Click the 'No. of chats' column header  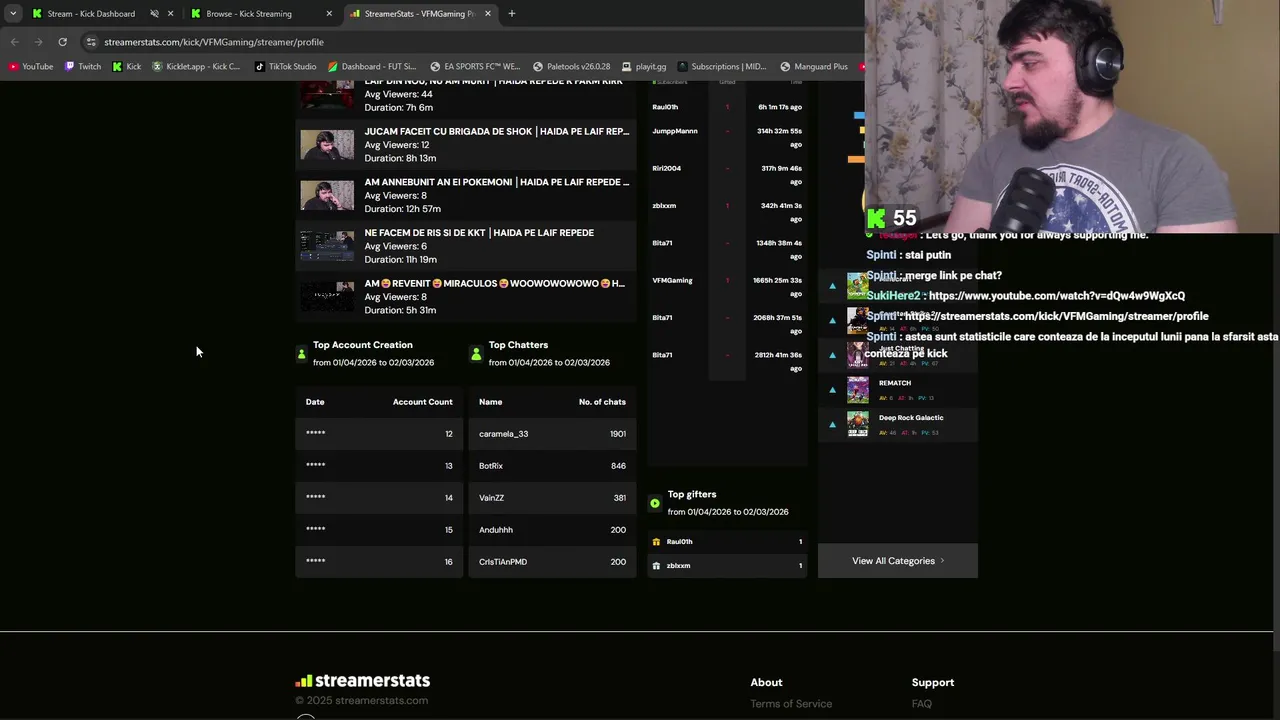(x=602, y=402)
